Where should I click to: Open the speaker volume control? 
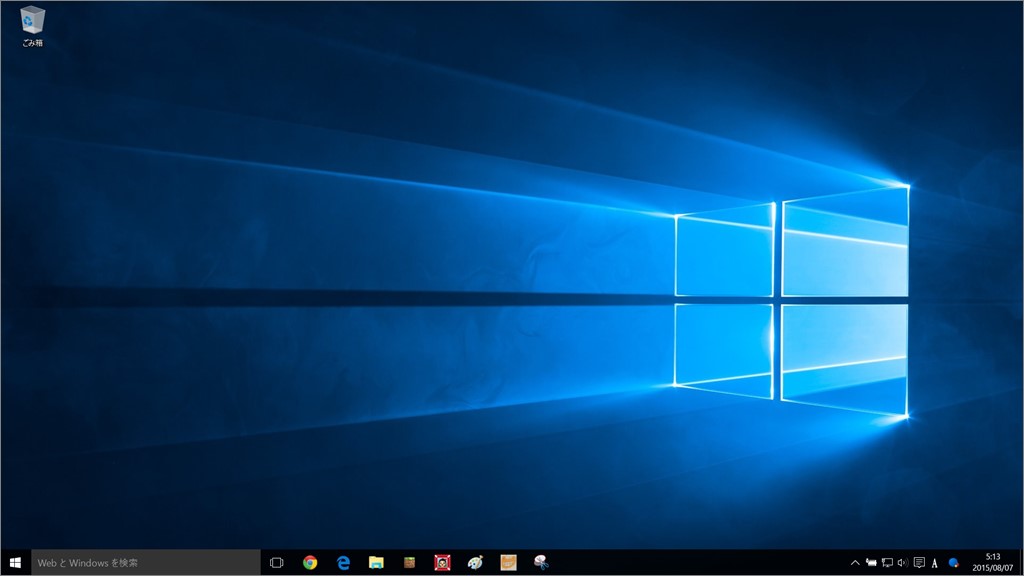tap(902, 563)
